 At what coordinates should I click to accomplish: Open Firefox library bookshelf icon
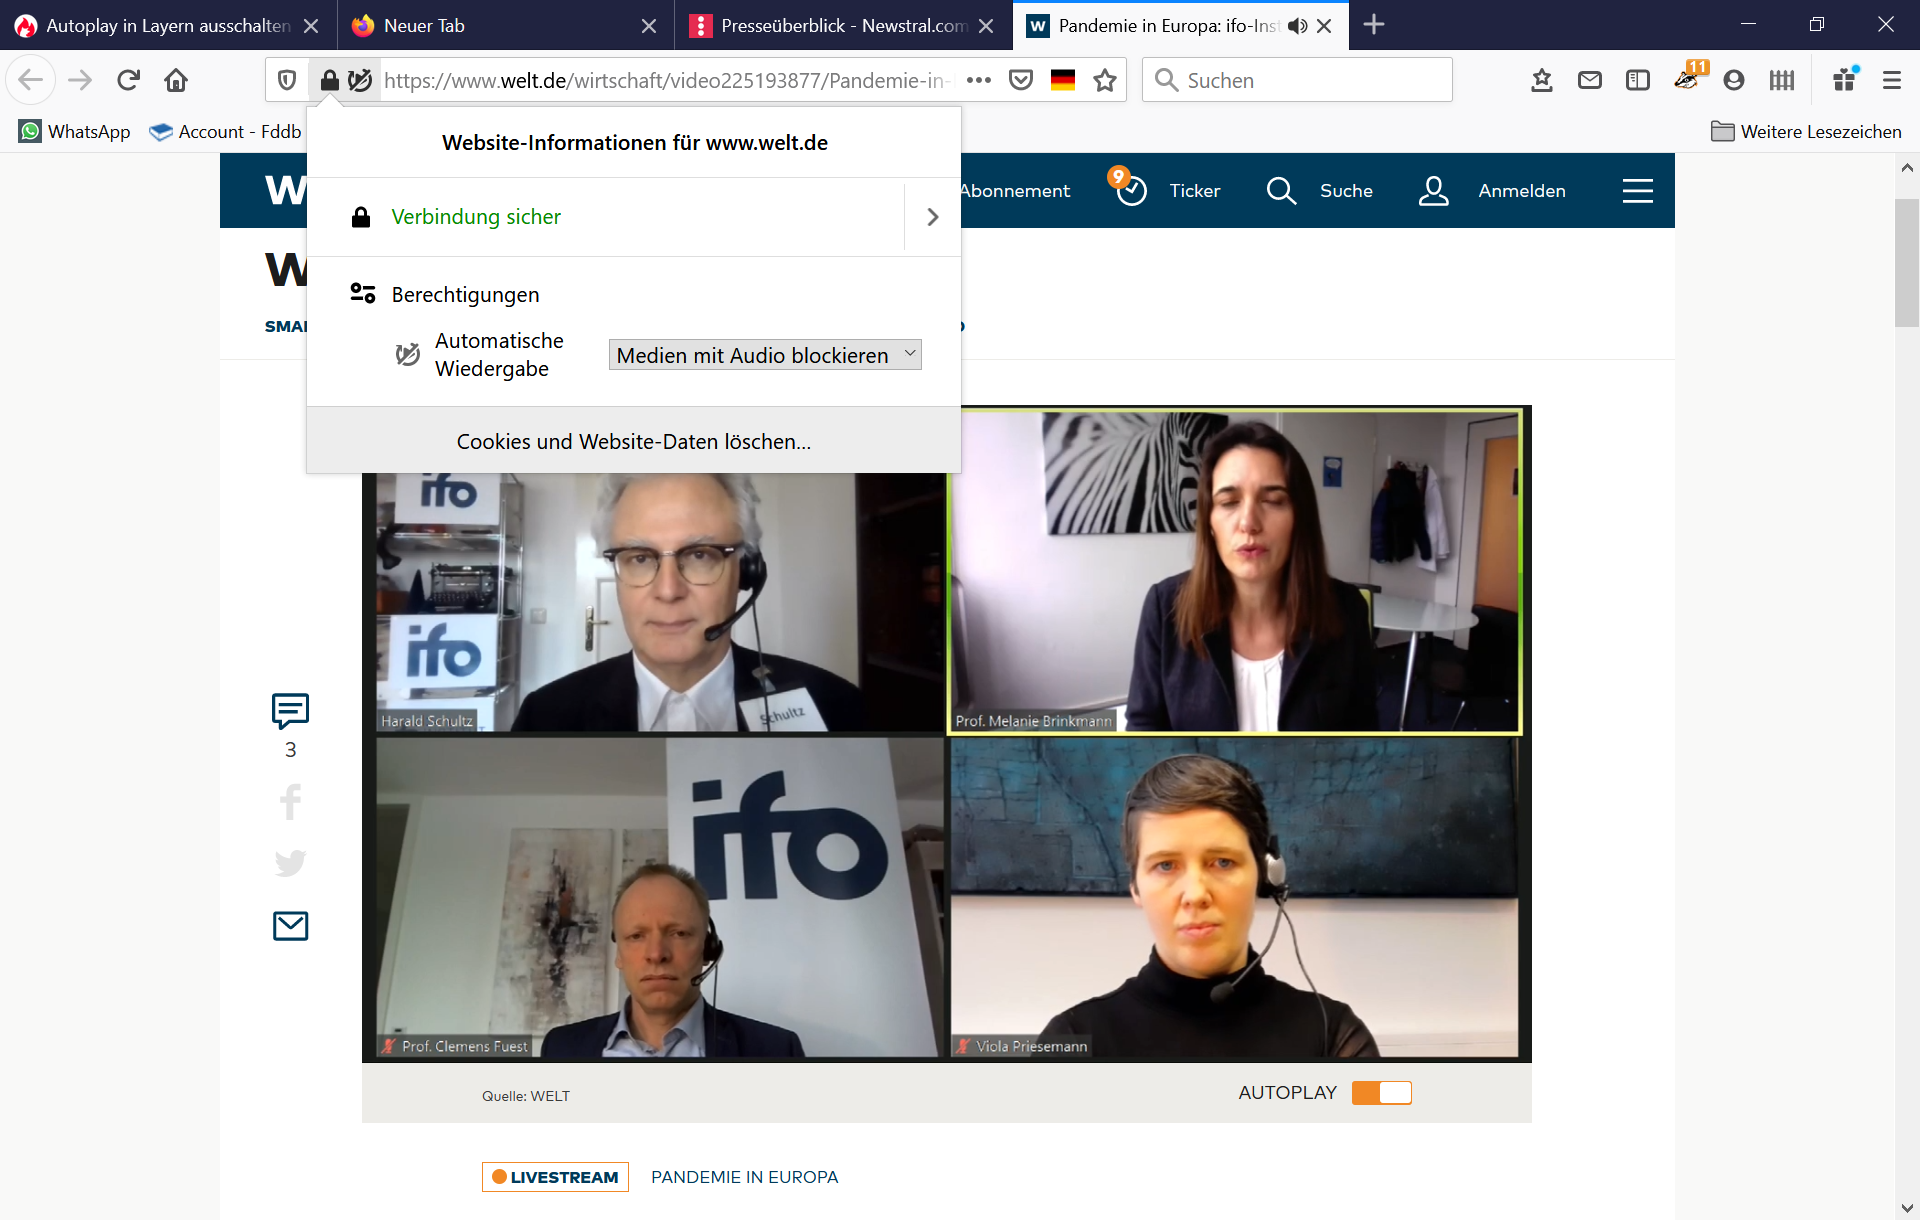pyautogui.click(x=1781, y=80)
